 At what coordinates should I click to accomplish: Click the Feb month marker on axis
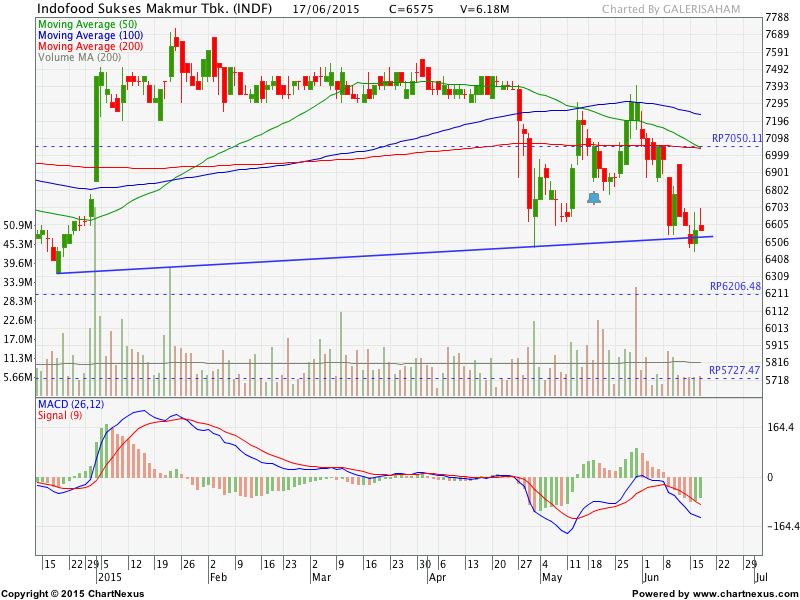point(218,577)
